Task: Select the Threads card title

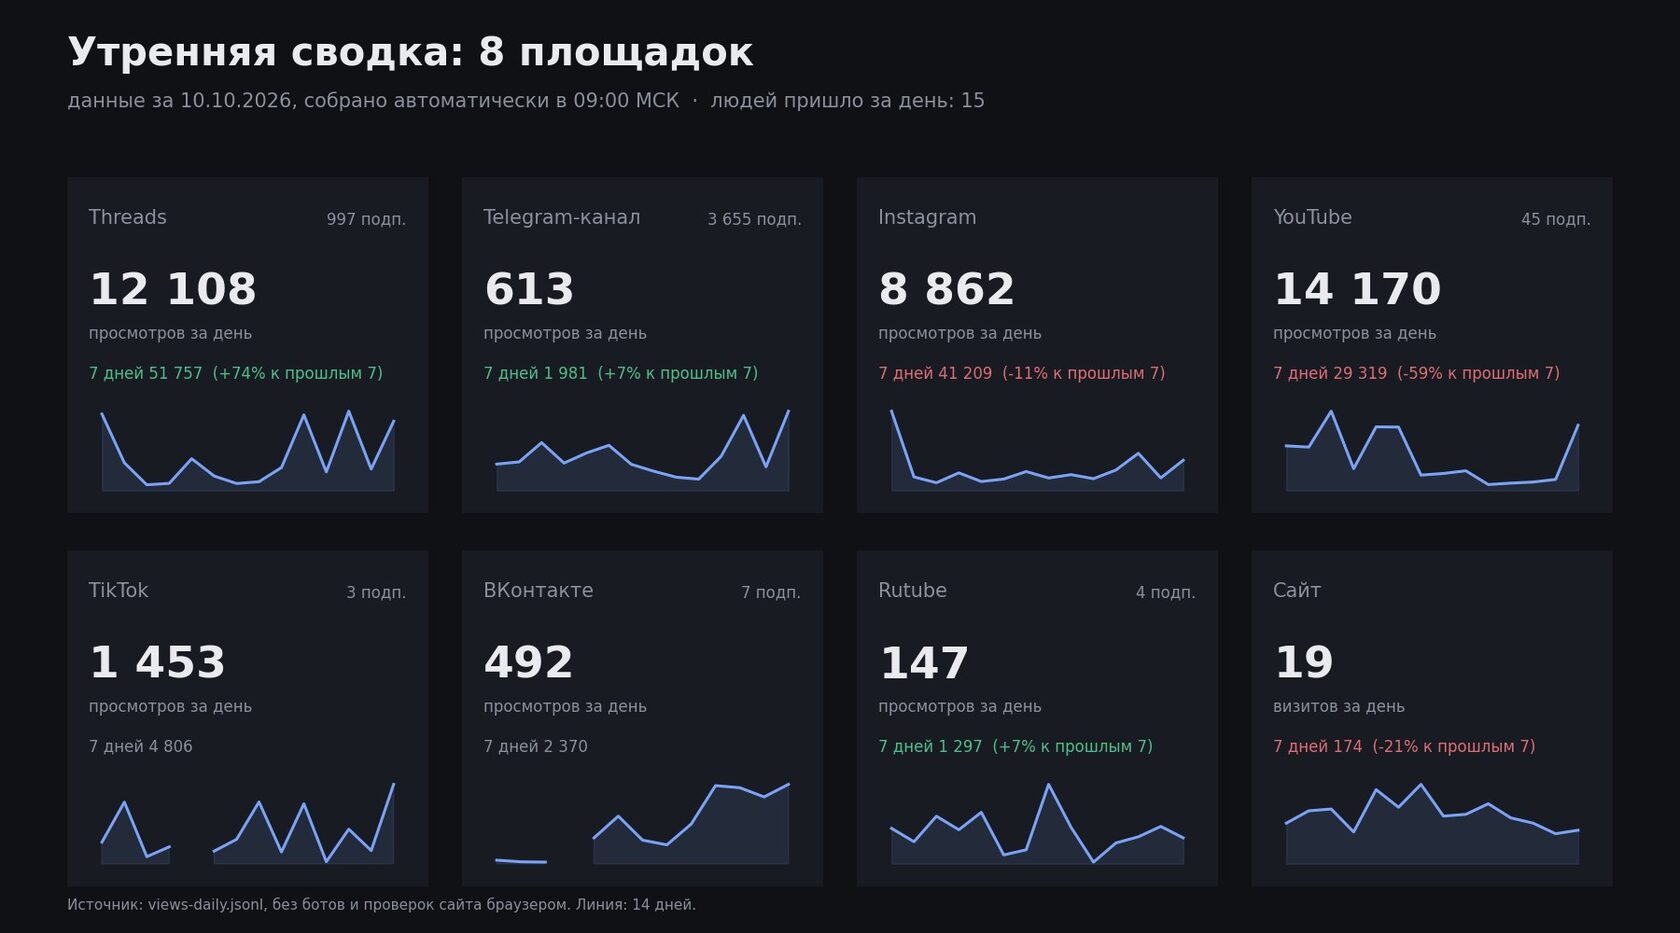Action: 127,217
